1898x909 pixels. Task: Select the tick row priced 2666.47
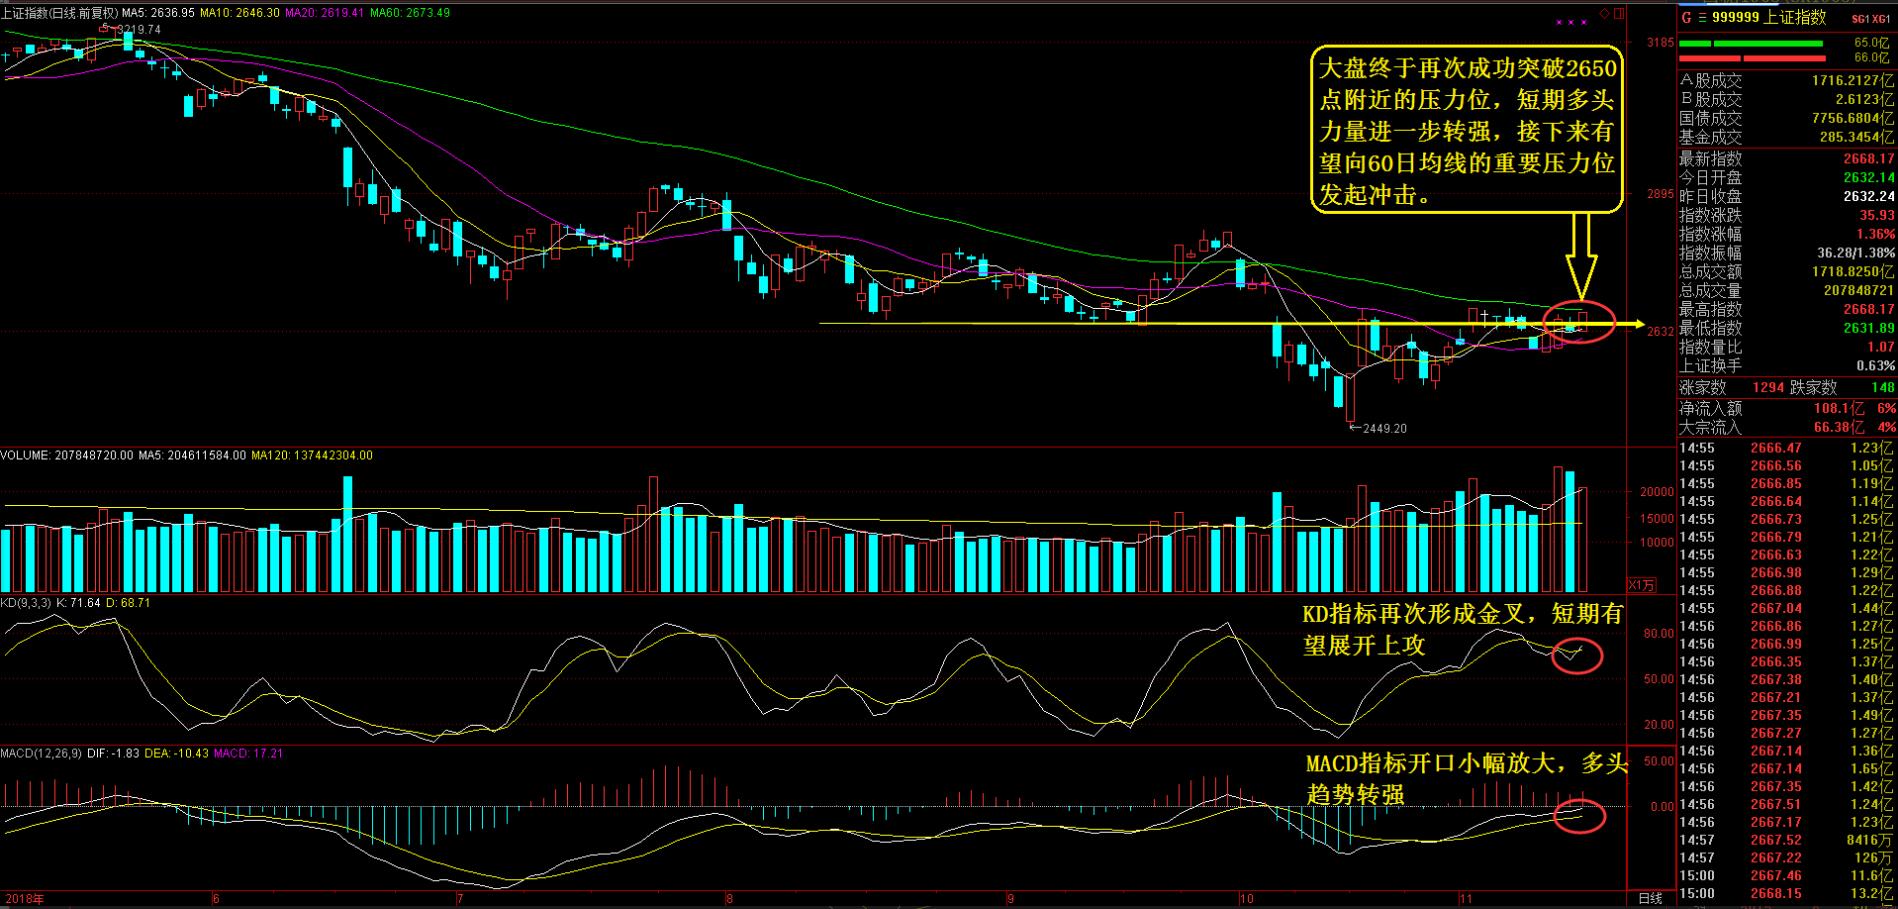[x=1787, y=448]
